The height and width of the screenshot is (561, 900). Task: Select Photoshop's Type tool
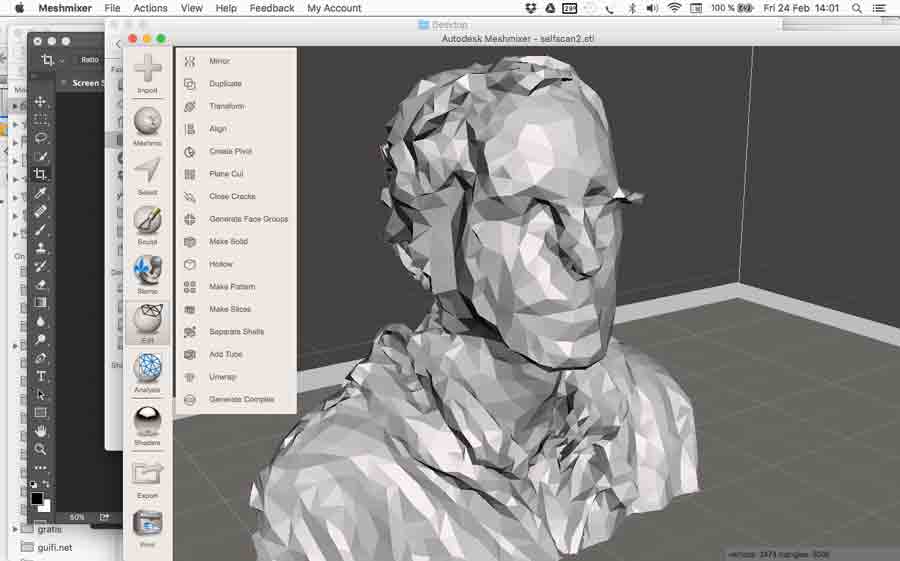pos(41,376)
